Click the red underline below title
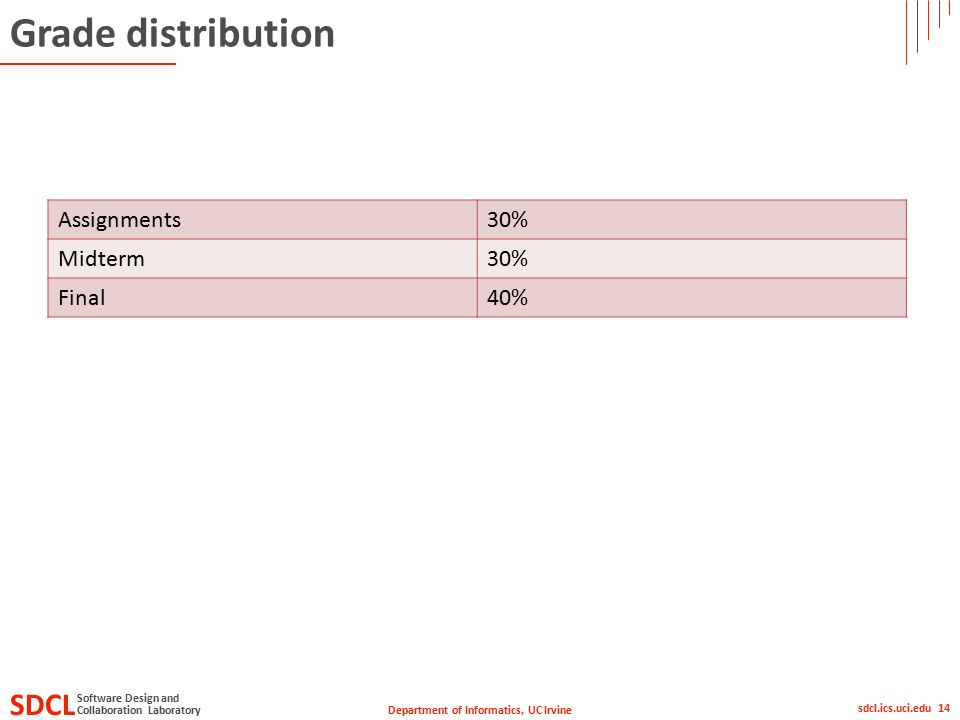 (88, 64)
